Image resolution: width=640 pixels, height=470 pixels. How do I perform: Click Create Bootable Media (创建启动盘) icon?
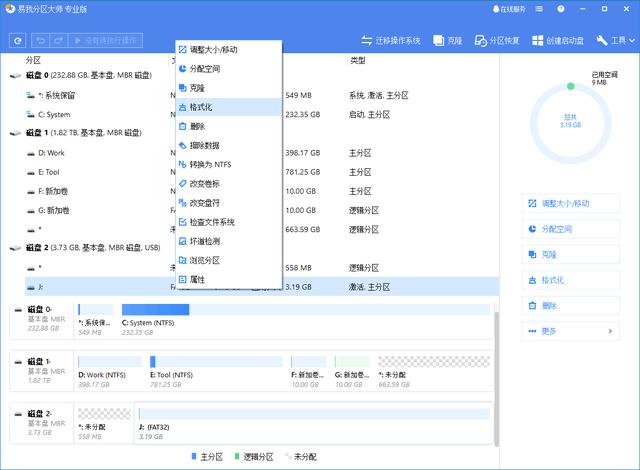[558, 41]
